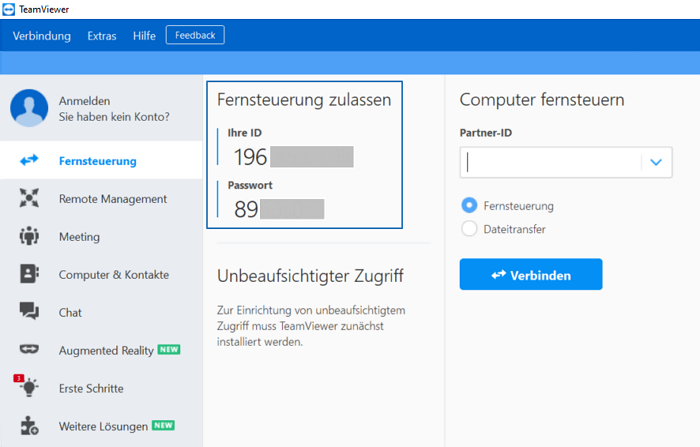
Task: Click the Weitere Lösungen puzzle icon
Action: [29, 426]
